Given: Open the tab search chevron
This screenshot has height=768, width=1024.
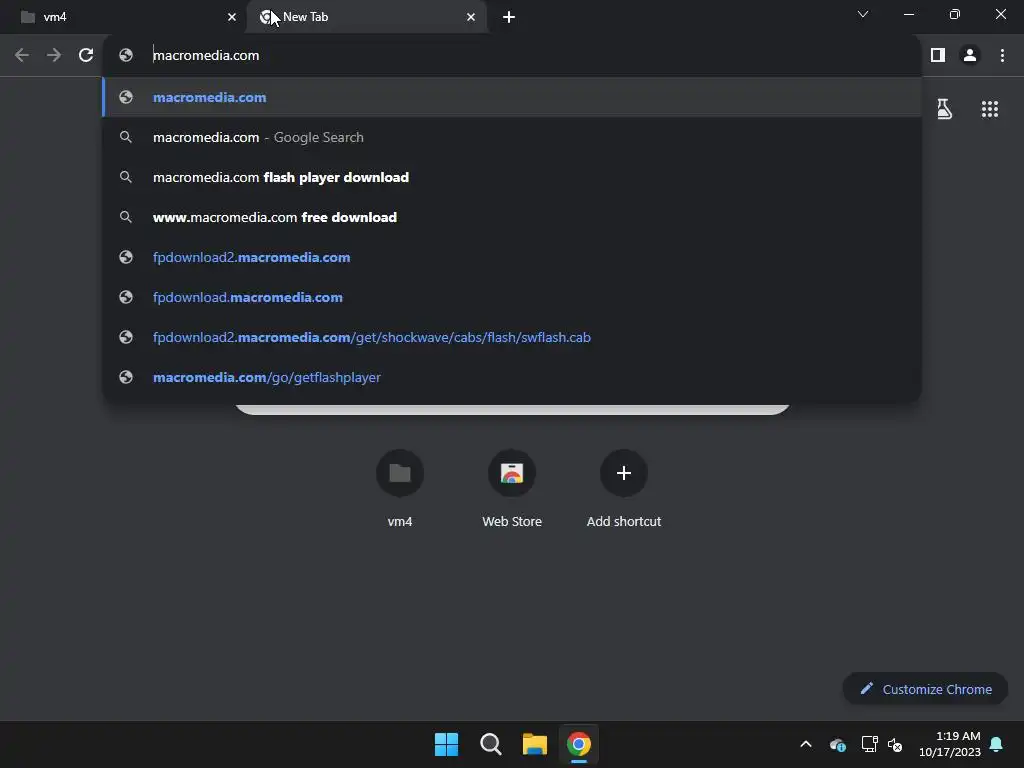Looking at the screenshot, I should (x=863, y=14).
